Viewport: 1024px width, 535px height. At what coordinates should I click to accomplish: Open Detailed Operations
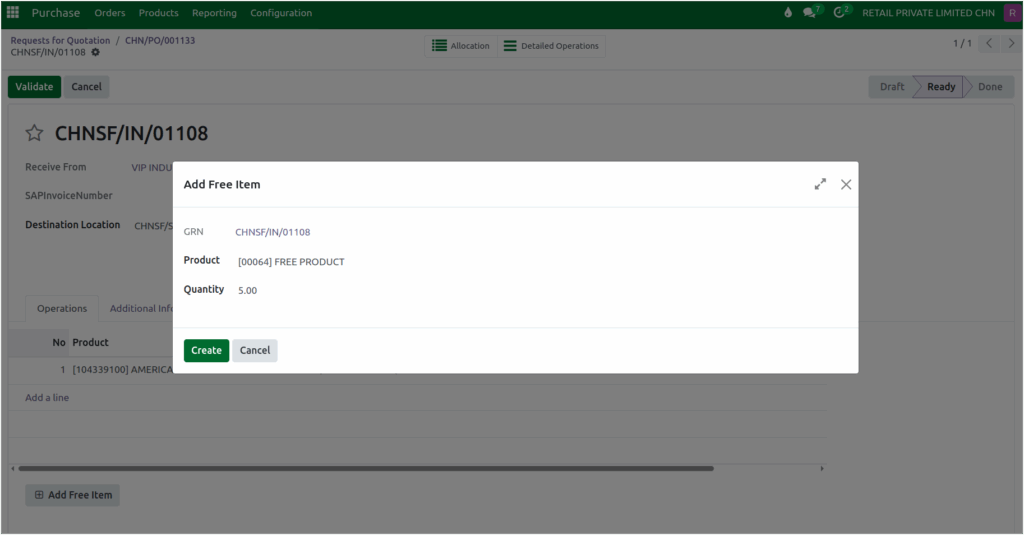pos(551,46)
